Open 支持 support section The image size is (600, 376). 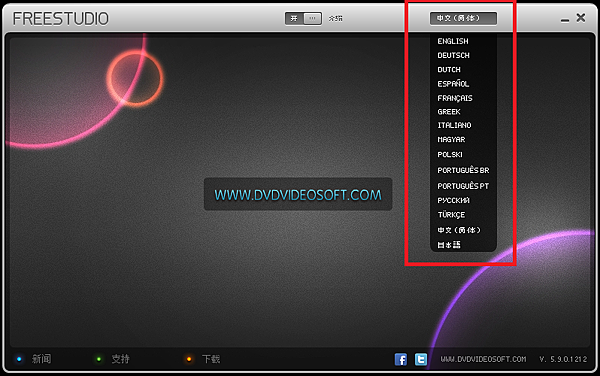point(121,359)
